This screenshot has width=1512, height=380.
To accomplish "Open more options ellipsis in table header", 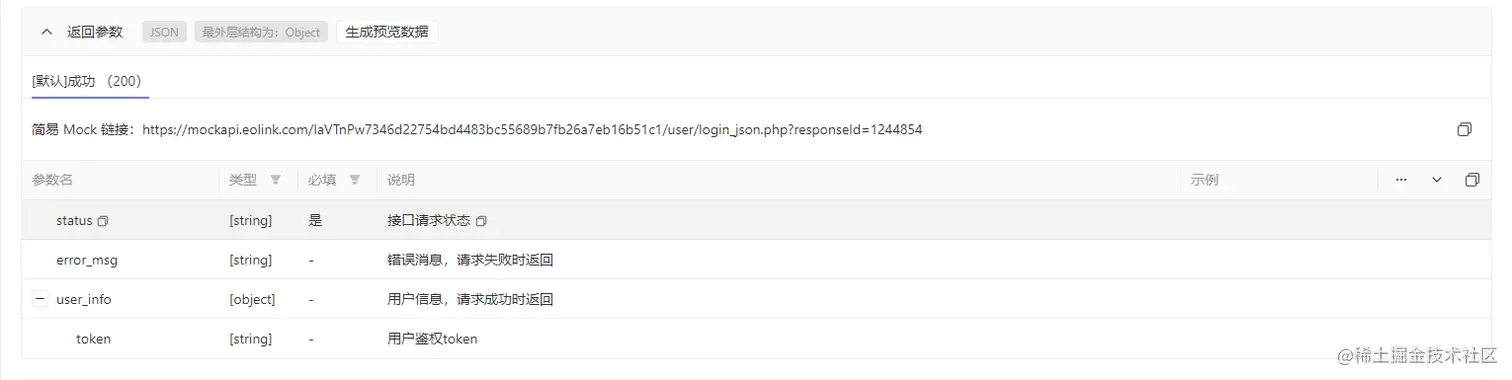I will tap(1401, 180).
